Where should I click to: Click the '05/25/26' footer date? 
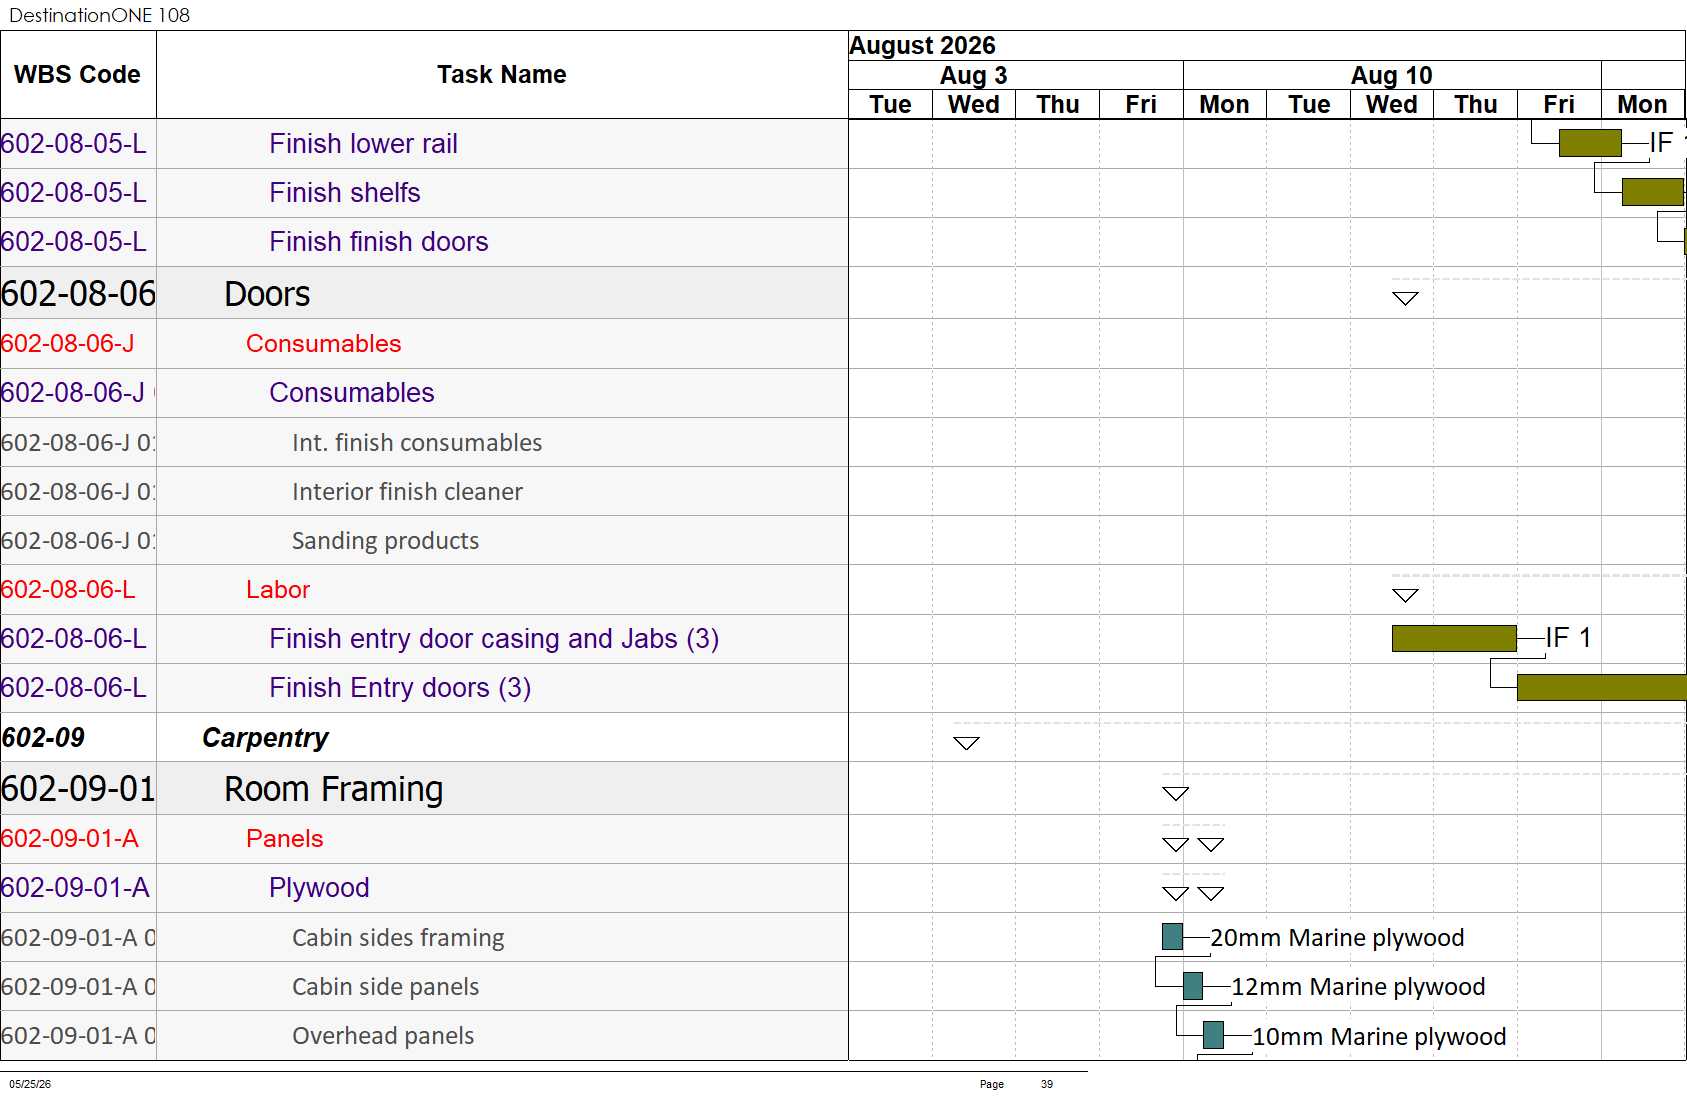(x=30, y=1084)
